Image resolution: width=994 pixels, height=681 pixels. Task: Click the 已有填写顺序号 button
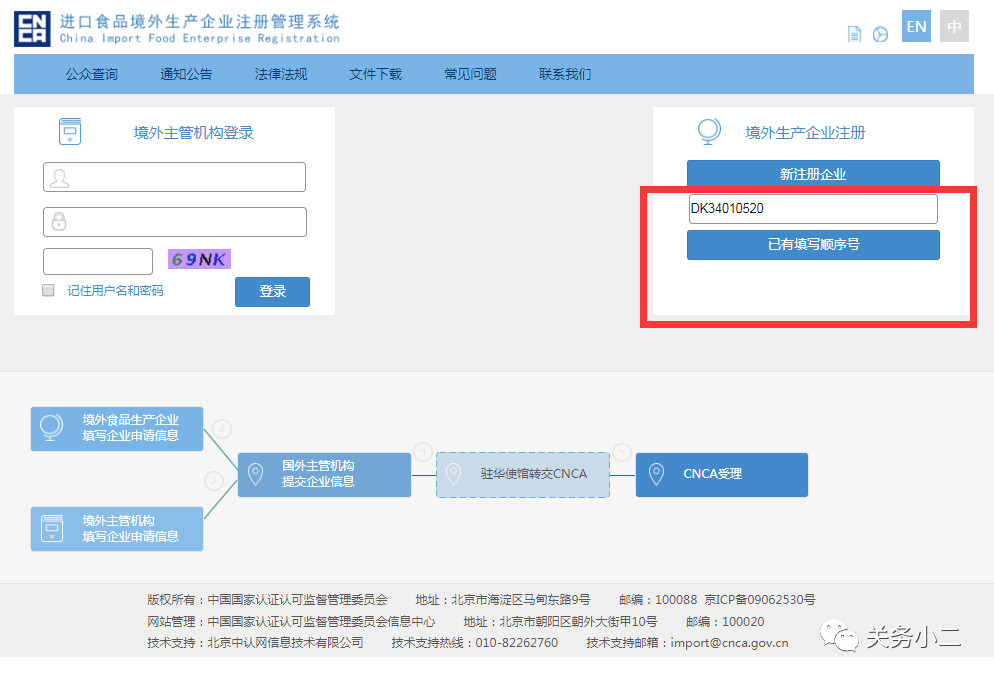(813, 244)
